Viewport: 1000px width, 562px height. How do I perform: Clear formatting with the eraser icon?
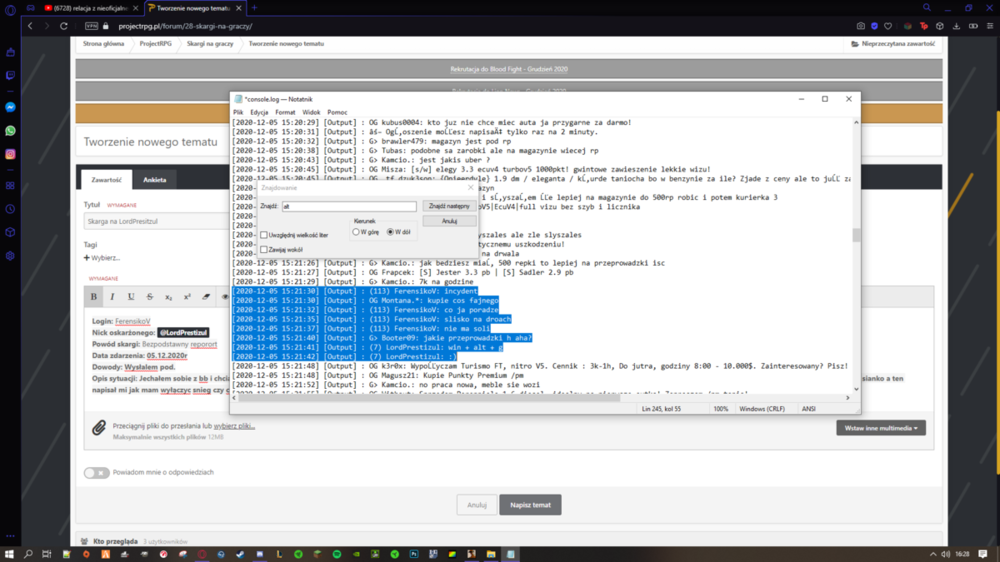click(x=206, y=297)
